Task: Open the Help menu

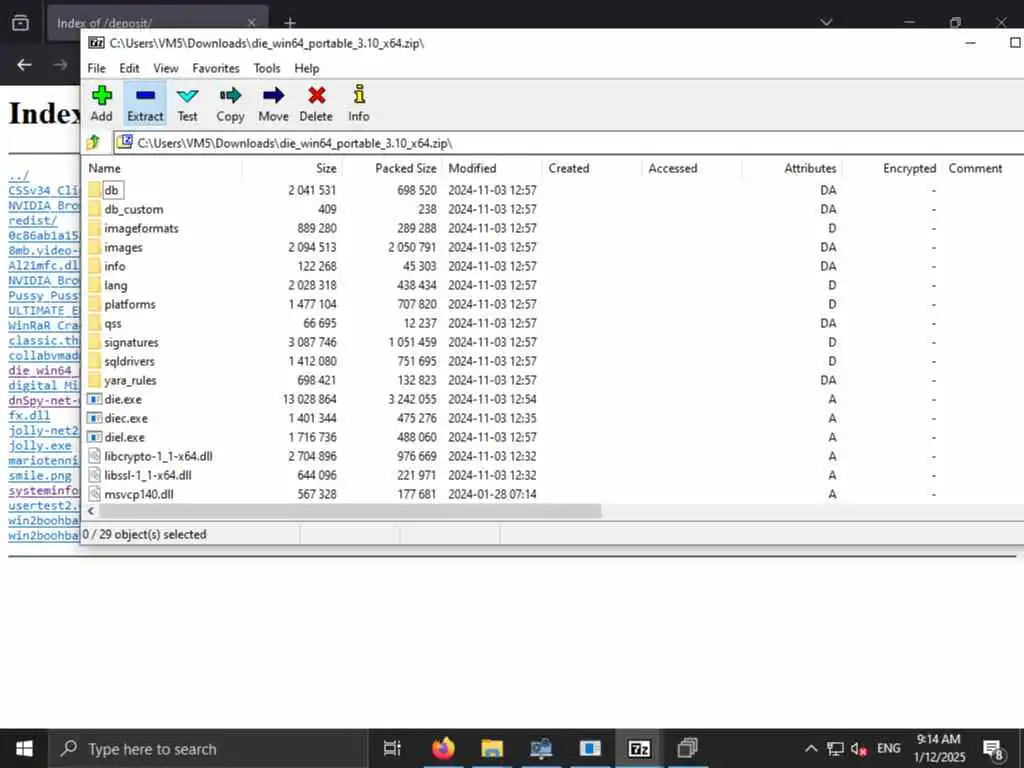Action: tap(306, 68)
